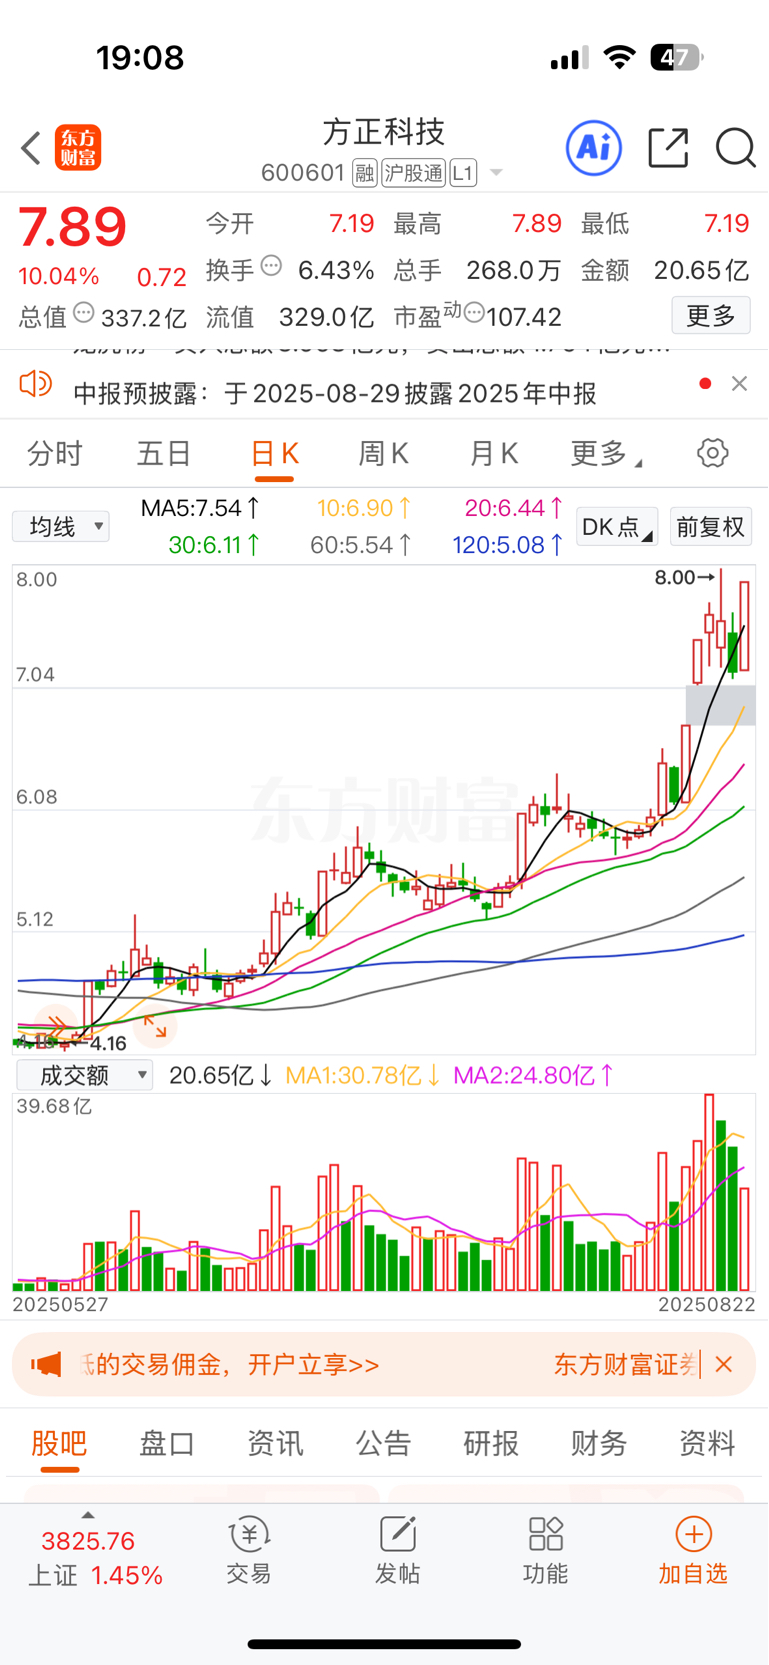This screenshot has width=769, height=1665.
Task: Tap the orange expand-chart arrows icon
Action: 155,1026
